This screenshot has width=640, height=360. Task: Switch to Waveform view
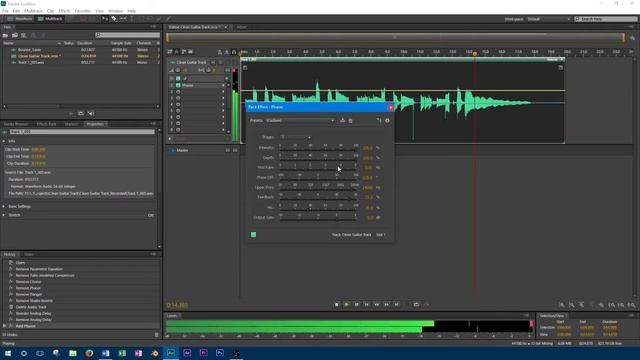tap(20, 19)
